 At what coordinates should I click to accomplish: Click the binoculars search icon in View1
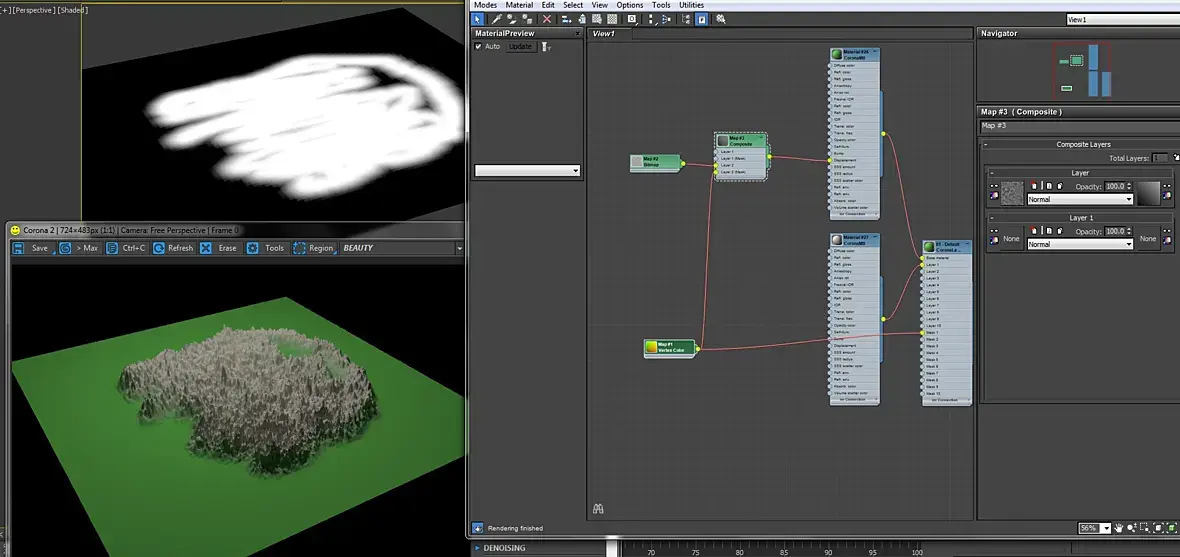tap(598, 509)
